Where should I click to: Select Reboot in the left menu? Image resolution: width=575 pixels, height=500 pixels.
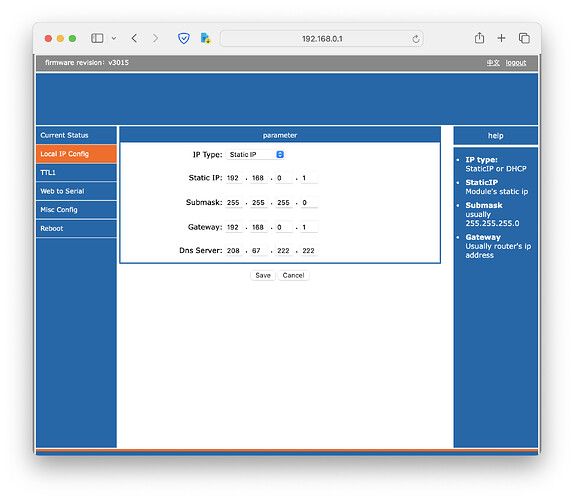pyautogui.click(x=76, y=229)
